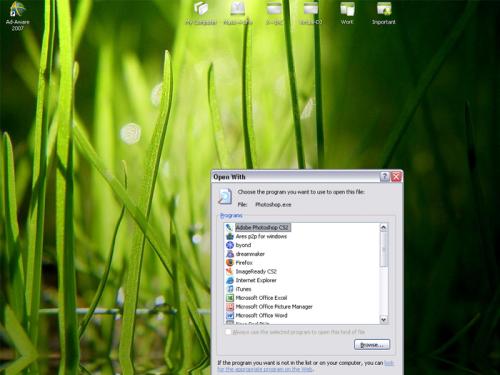The width and height of the screenshot is (500, 375).
Task: Select "Microsoft Office Word" entry
Action: [261, 315]
